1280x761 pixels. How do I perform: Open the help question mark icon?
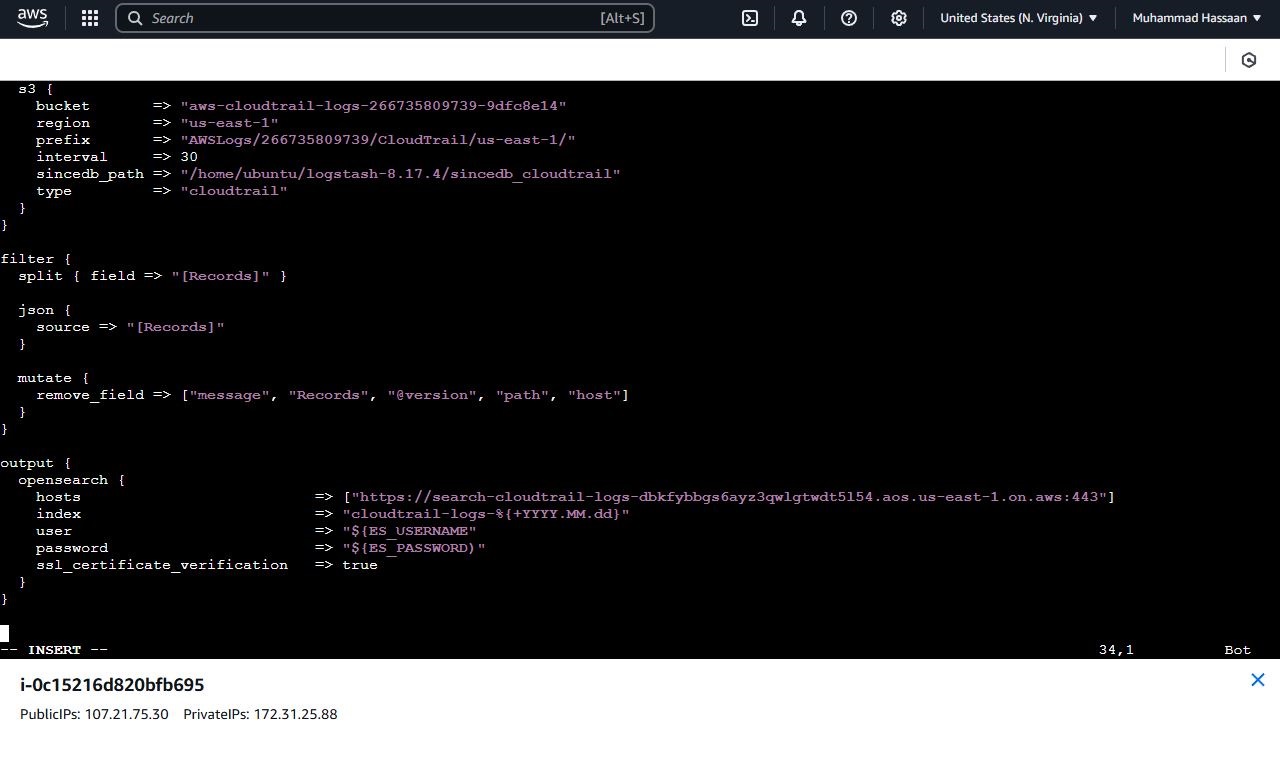coord(849,18)
